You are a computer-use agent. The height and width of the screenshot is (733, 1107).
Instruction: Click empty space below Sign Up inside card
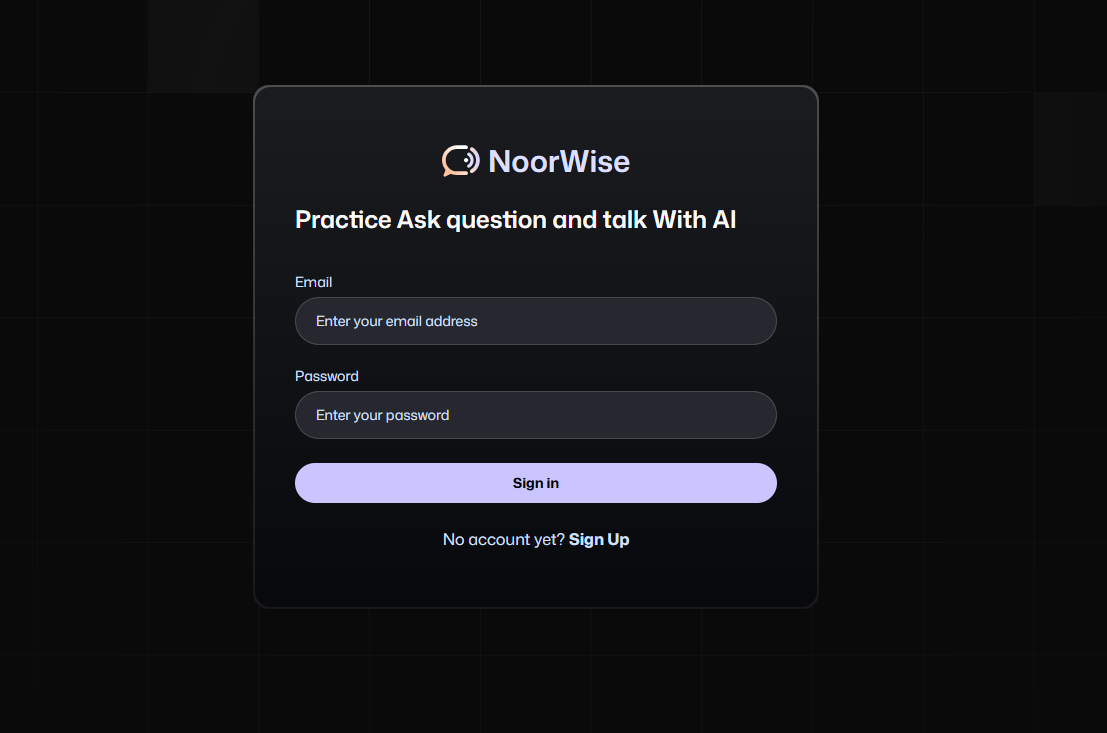[x=536, y=579]
